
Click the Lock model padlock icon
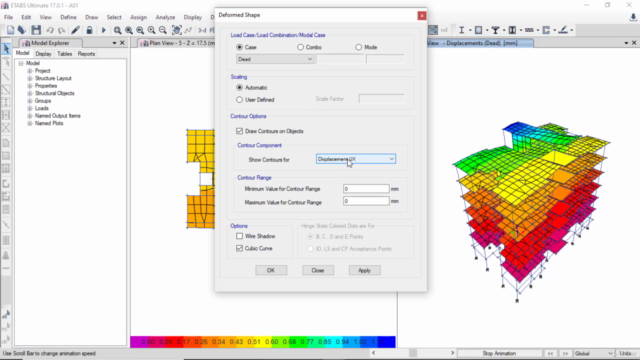[x=89, y=30]
